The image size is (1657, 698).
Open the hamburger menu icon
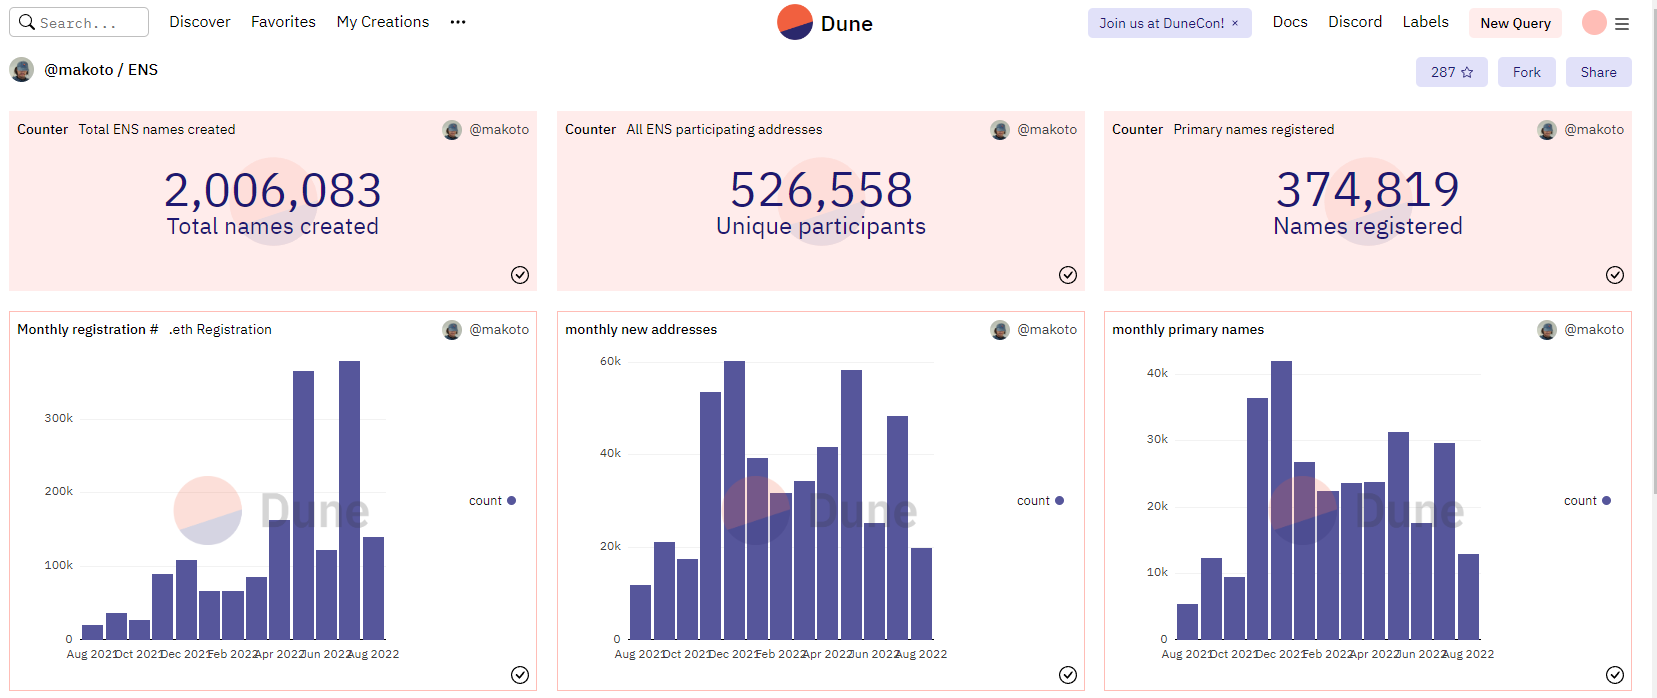pyautogui.click(x=1622, y=24)
